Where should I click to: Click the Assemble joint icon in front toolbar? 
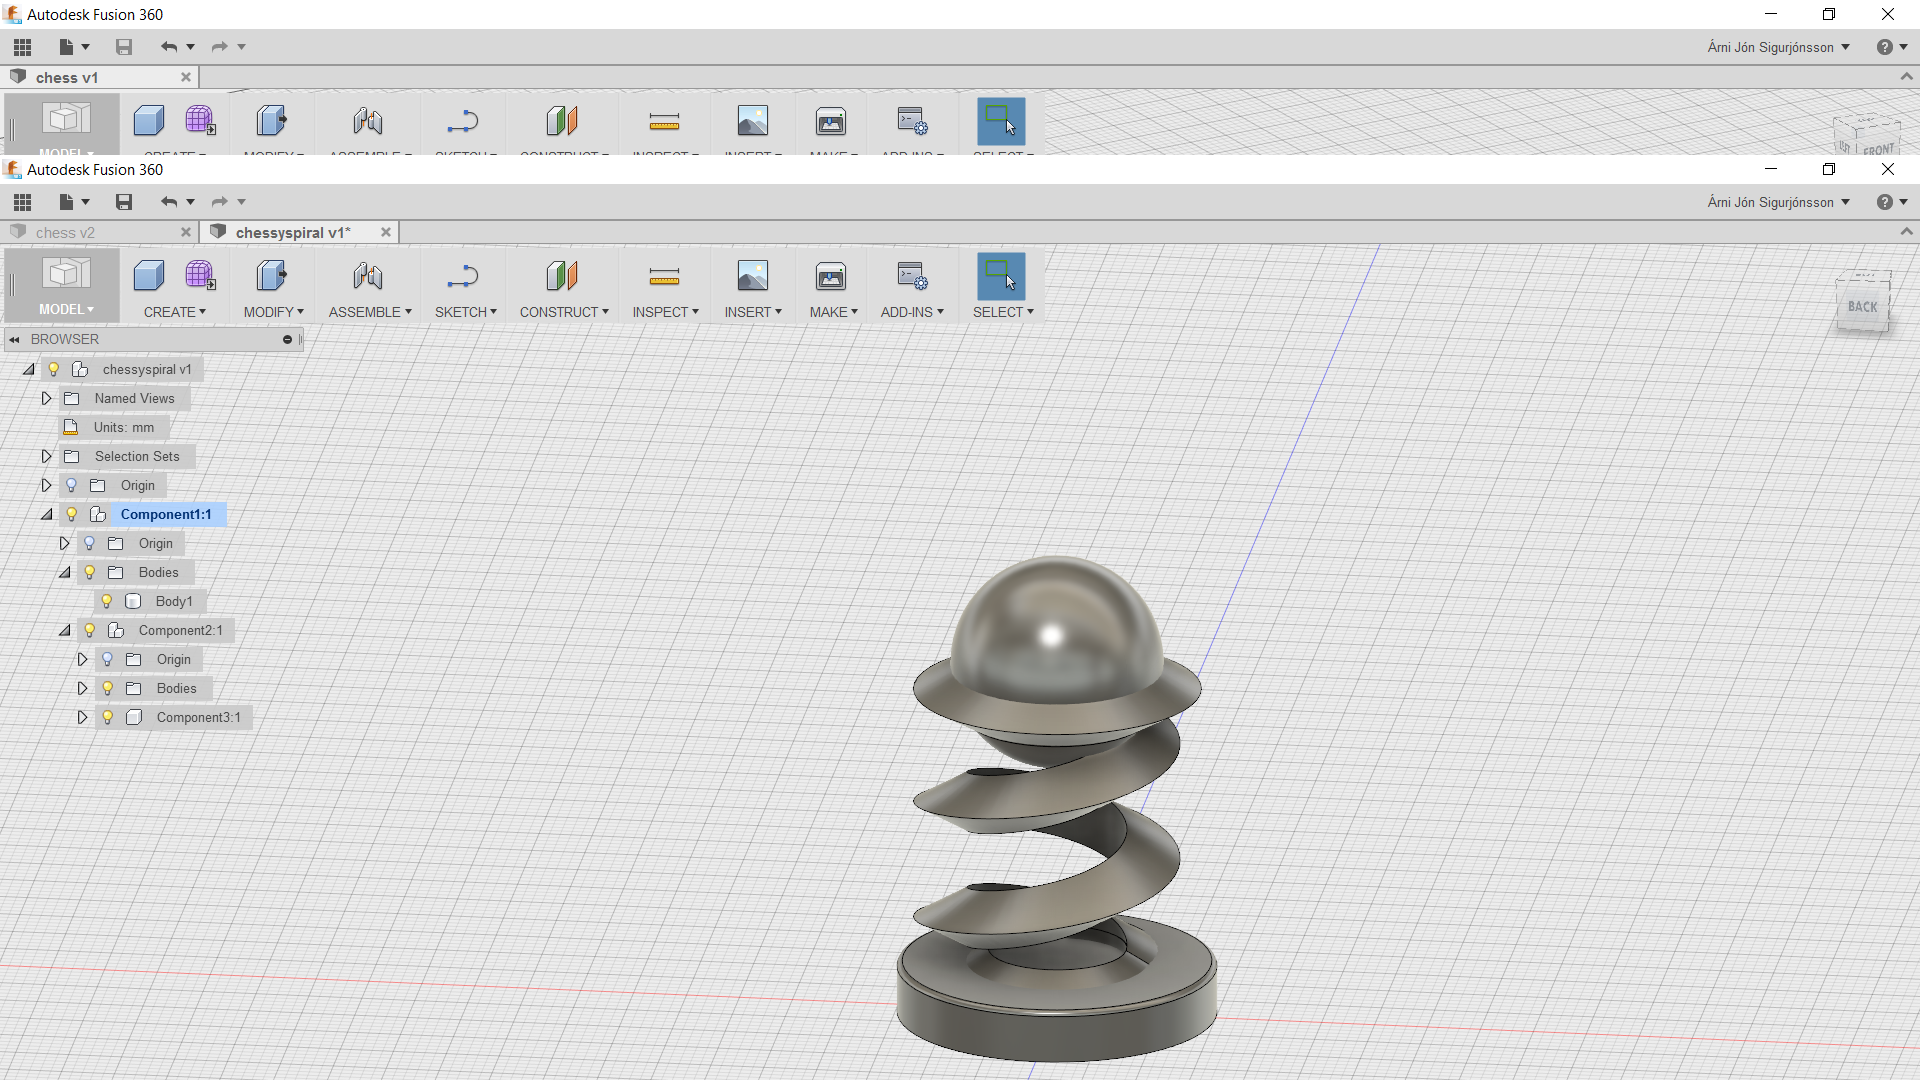click(x=368, y=276)
